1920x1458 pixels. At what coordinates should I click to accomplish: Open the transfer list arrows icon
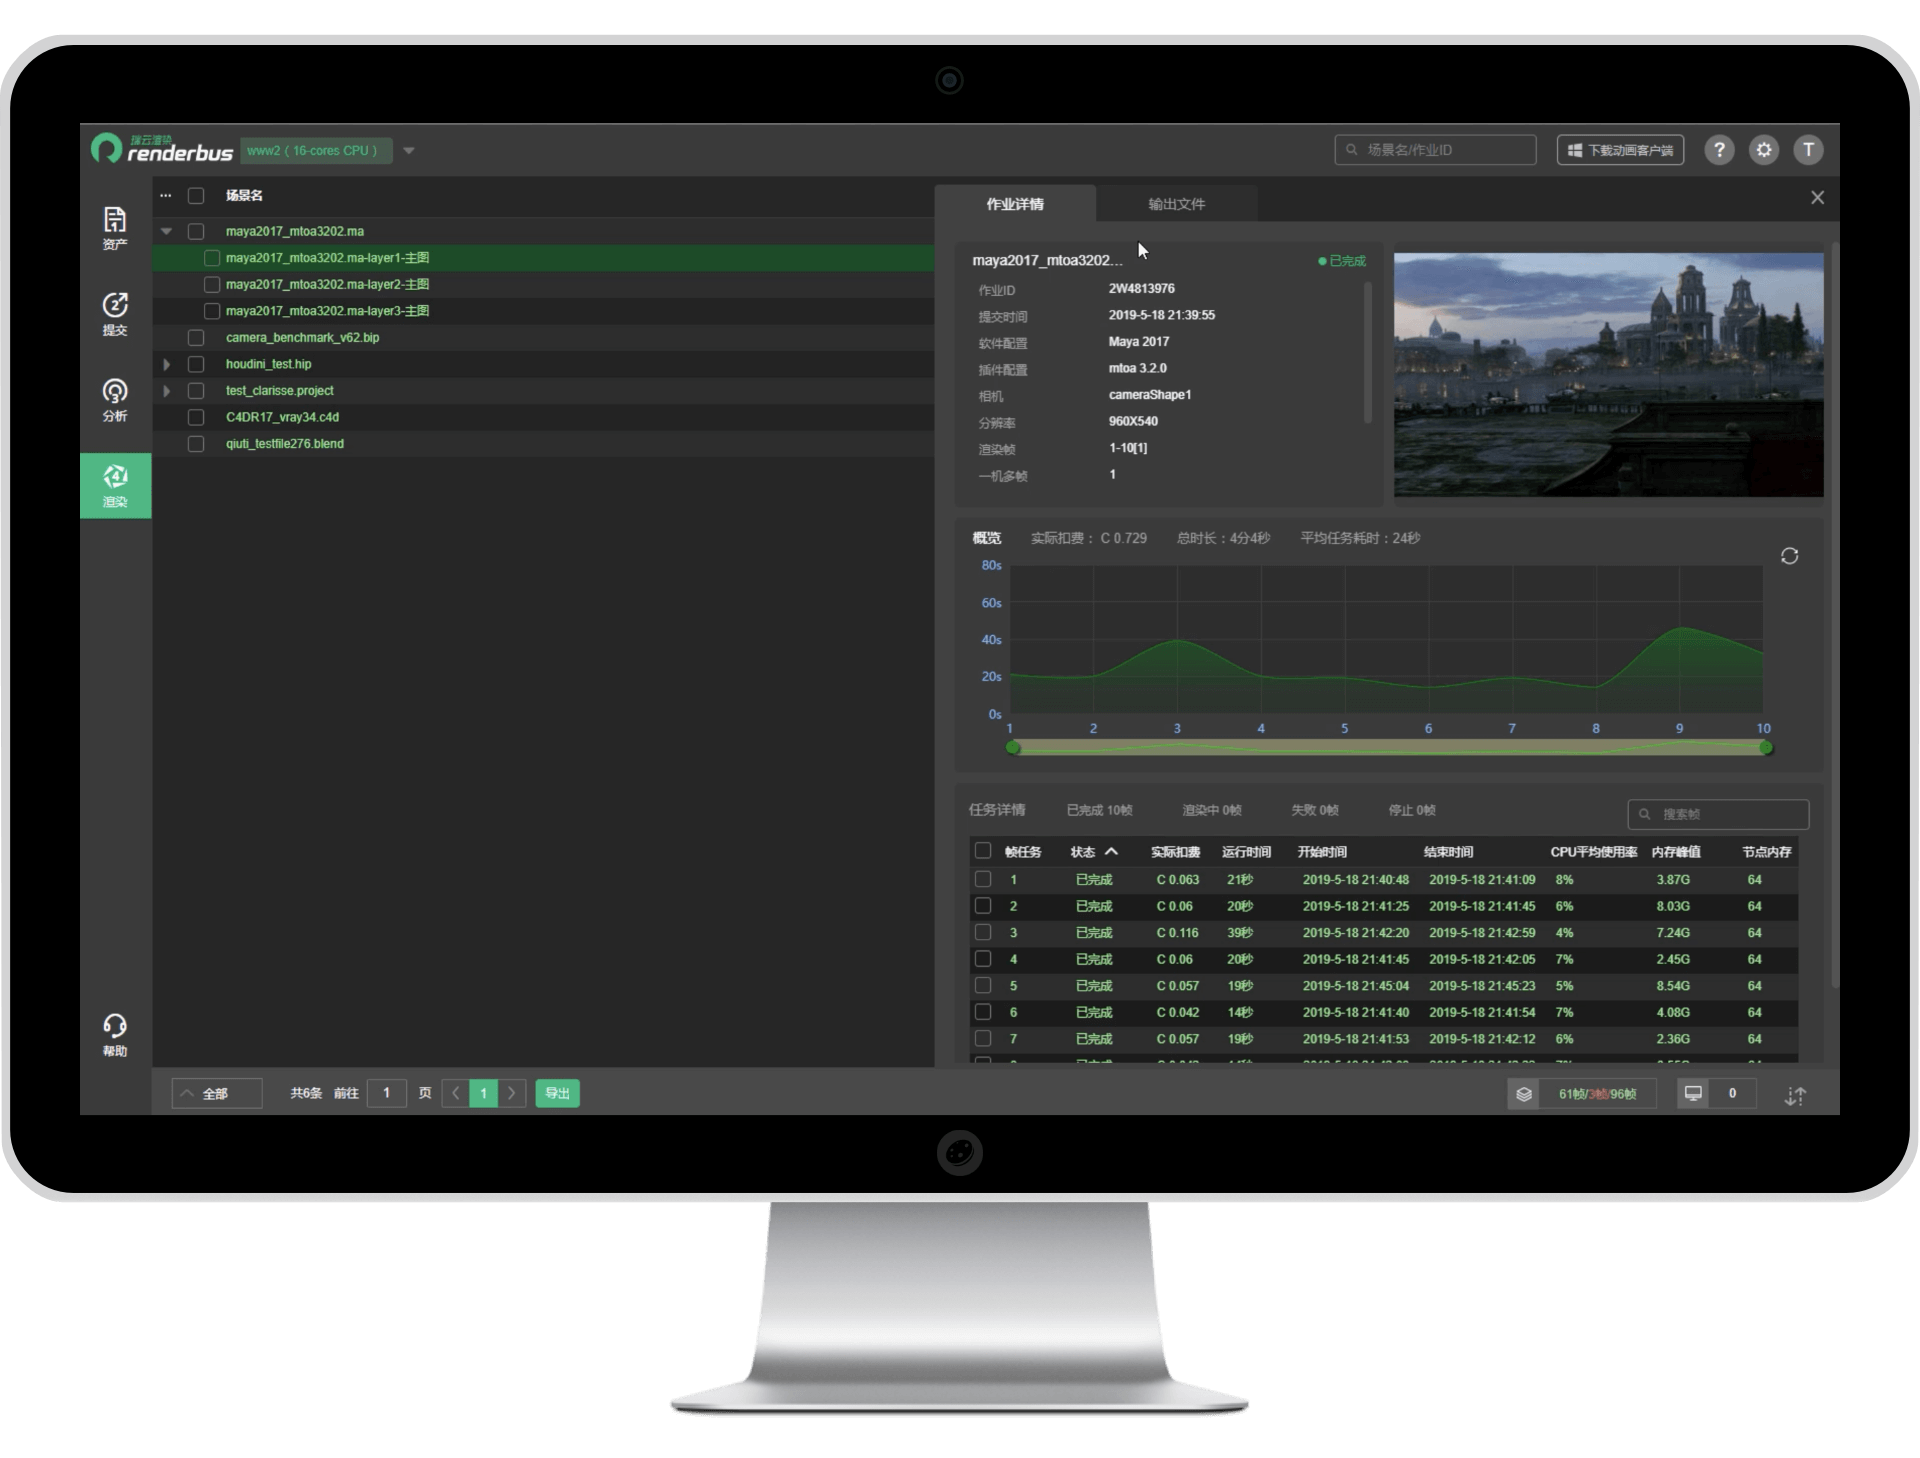pyautogui.click(x=1795, y=1096)
